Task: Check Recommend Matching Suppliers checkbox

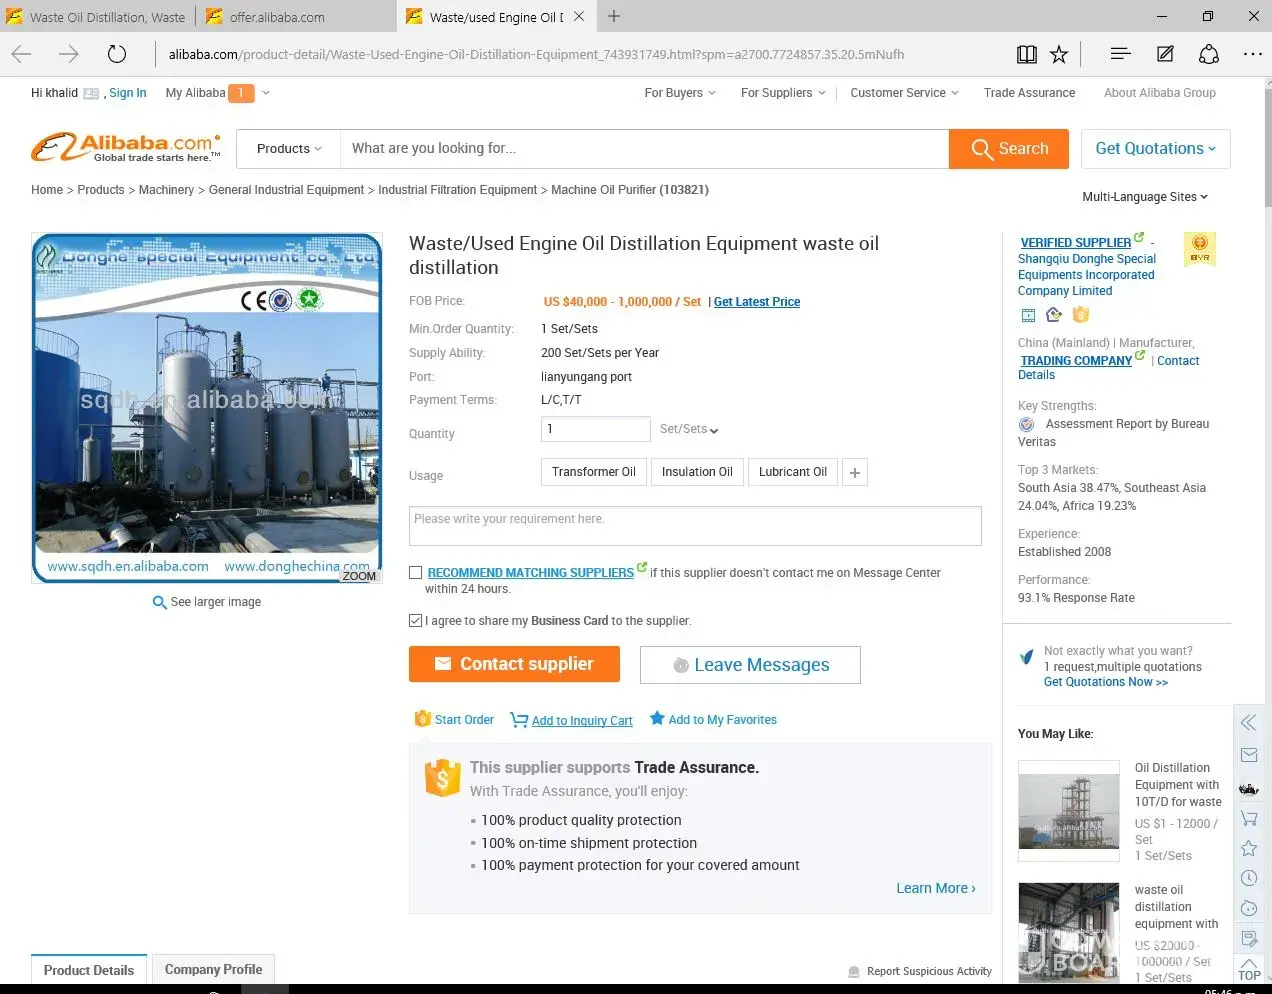Action: pos(416,573)
